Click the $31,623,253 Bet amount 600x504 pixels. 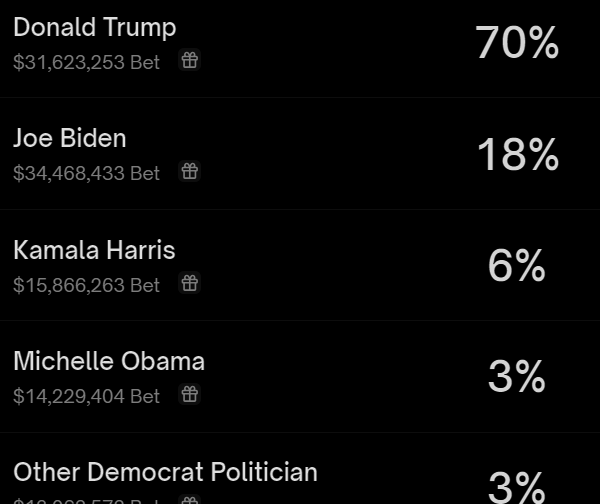pyautogui.click(x=86, y=62)
